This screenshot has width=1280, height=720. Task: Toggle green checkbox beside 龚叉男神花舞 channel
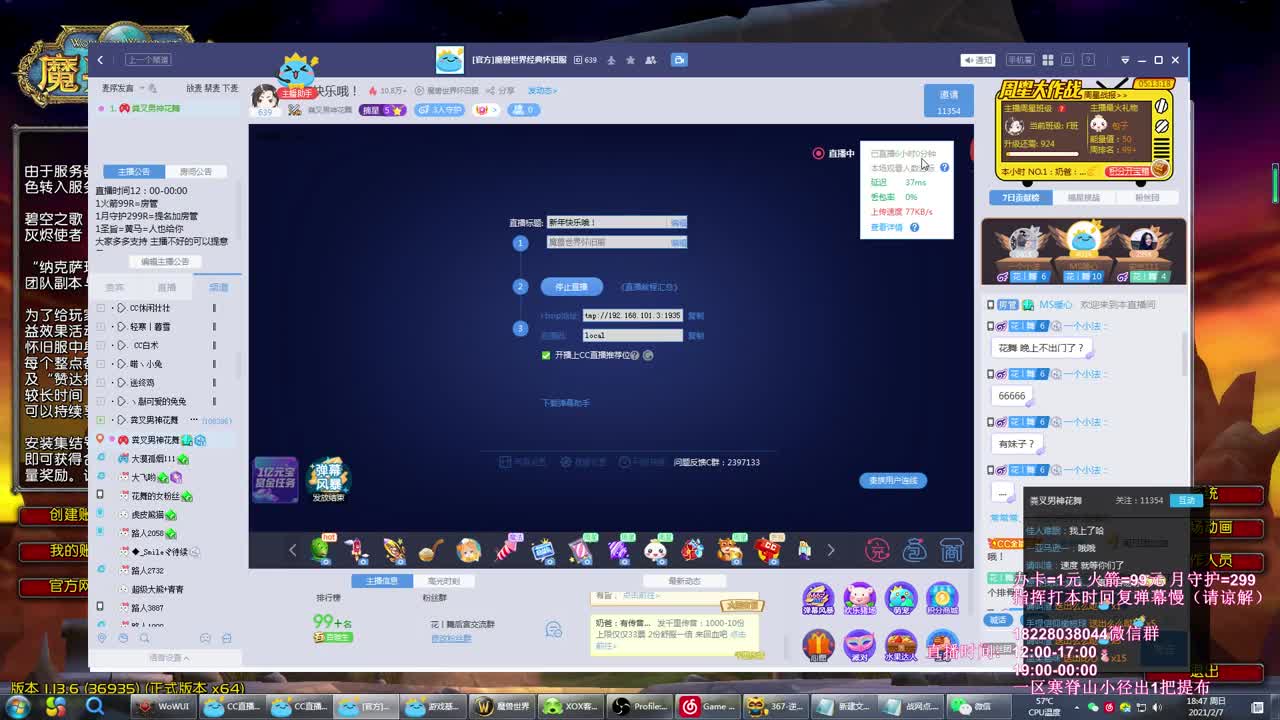pyautogui.click(x=100, y=420)
